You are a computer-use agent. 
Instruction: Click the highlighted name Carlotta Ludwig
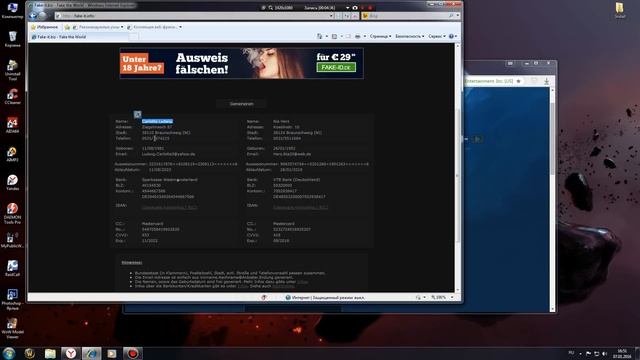point(157,121)
